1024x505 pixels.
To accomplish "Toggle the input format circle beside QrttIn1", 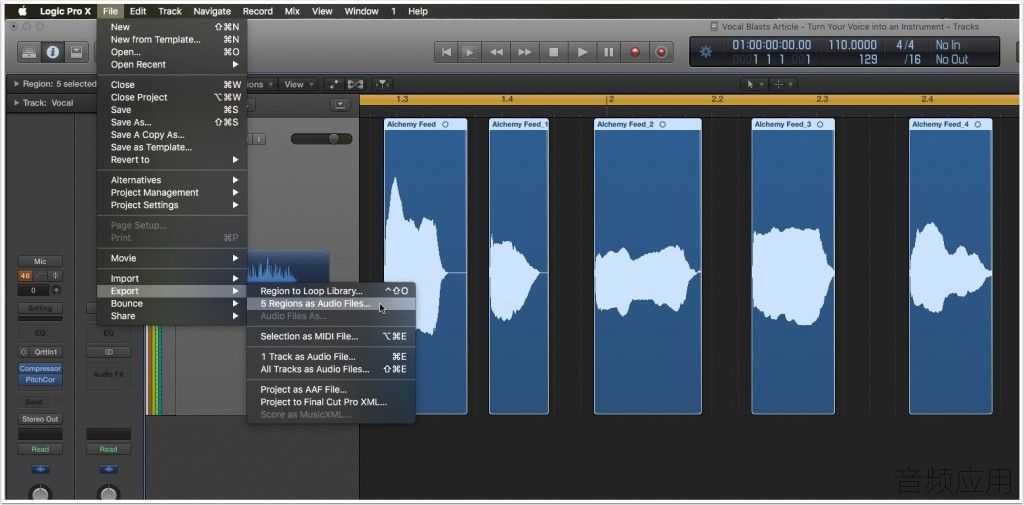I will pos(24,352).
